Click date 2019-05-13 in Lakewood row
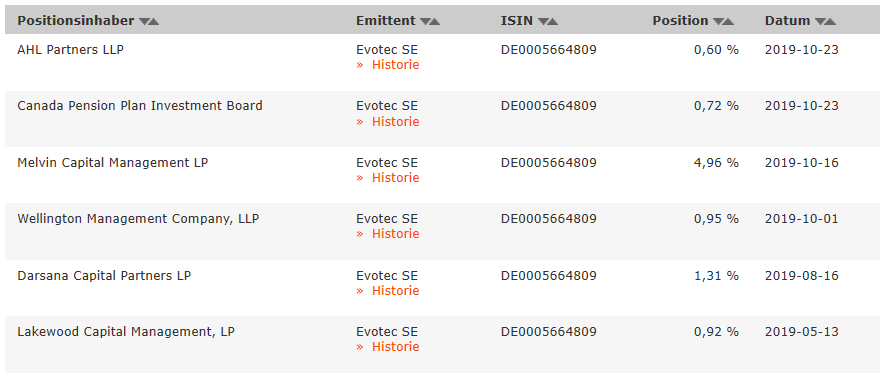 pyautogui.click(x=801, y=332)
